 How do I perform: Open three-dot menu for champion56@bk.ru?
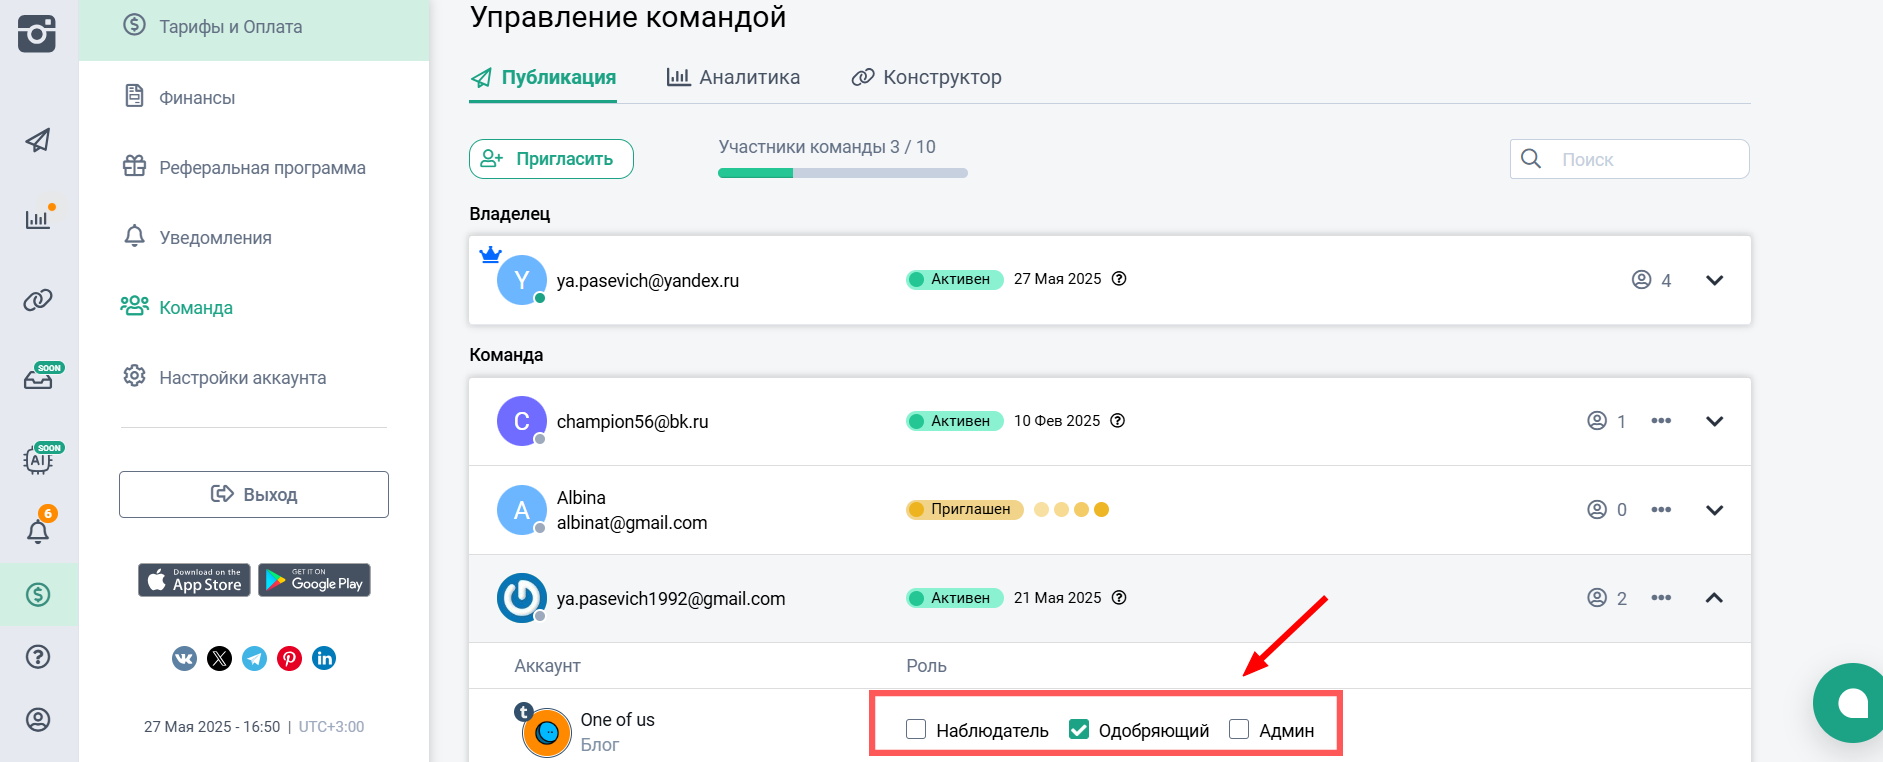tap(1661, 421)
